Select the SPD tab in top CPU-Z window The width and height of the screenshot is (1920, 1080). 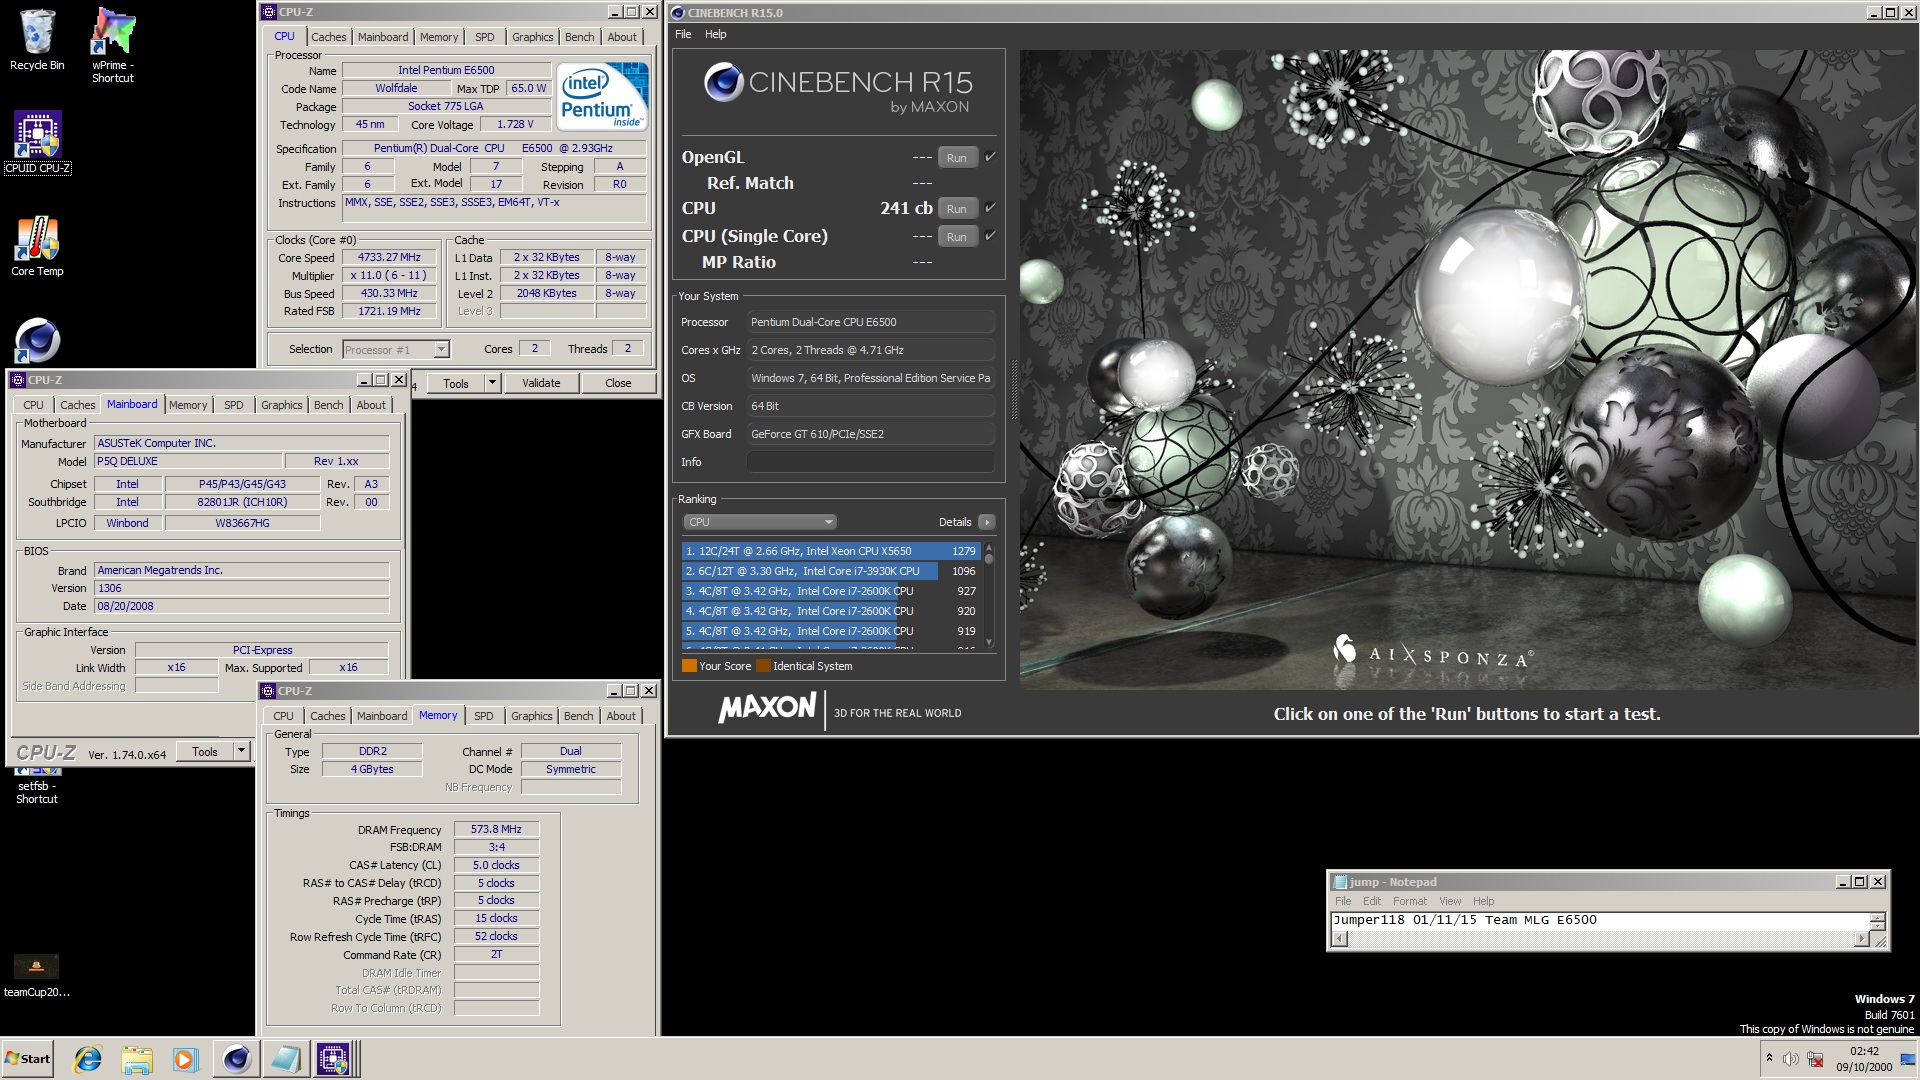click(x=485, y=37)
